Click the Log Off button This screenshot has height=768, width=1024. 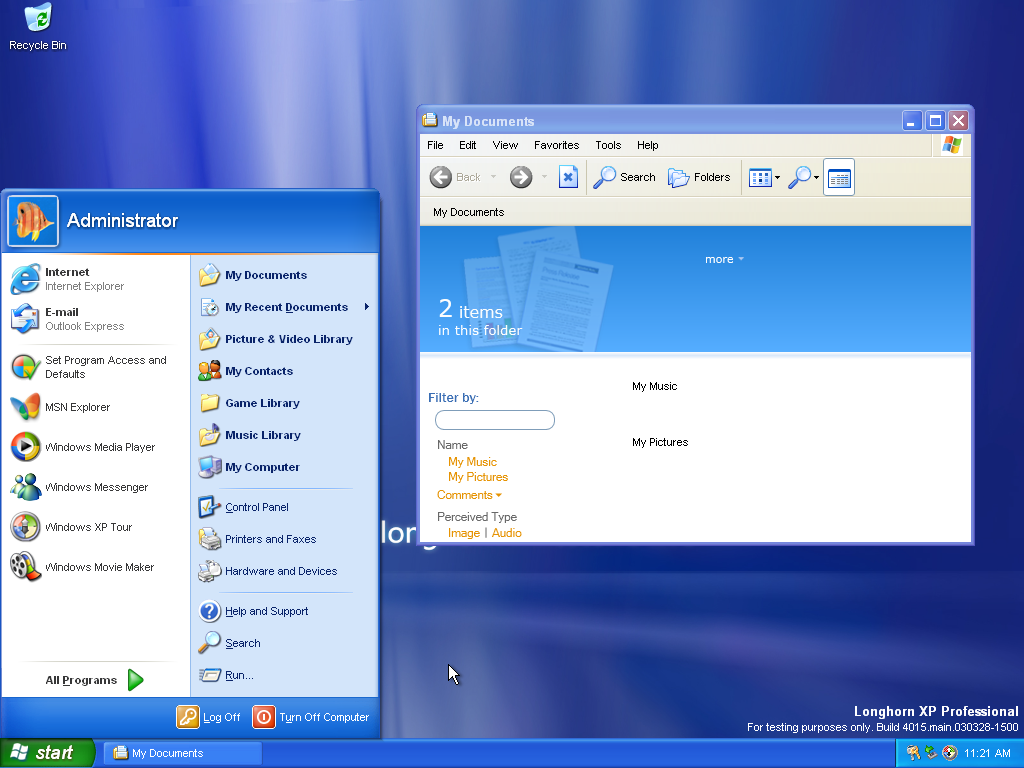coord(209,717)
